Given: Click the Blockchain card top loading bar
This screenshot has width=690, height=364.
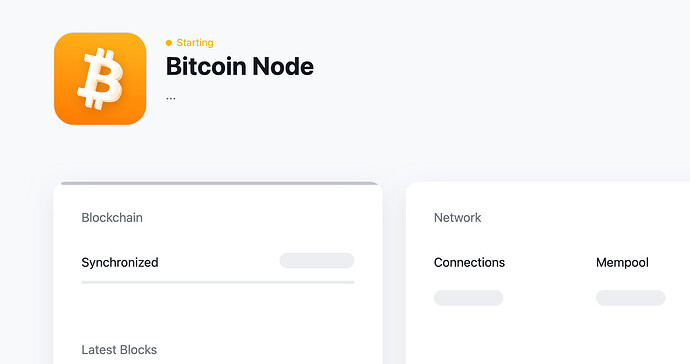Looking at the screenshot, I should point(220,183).
